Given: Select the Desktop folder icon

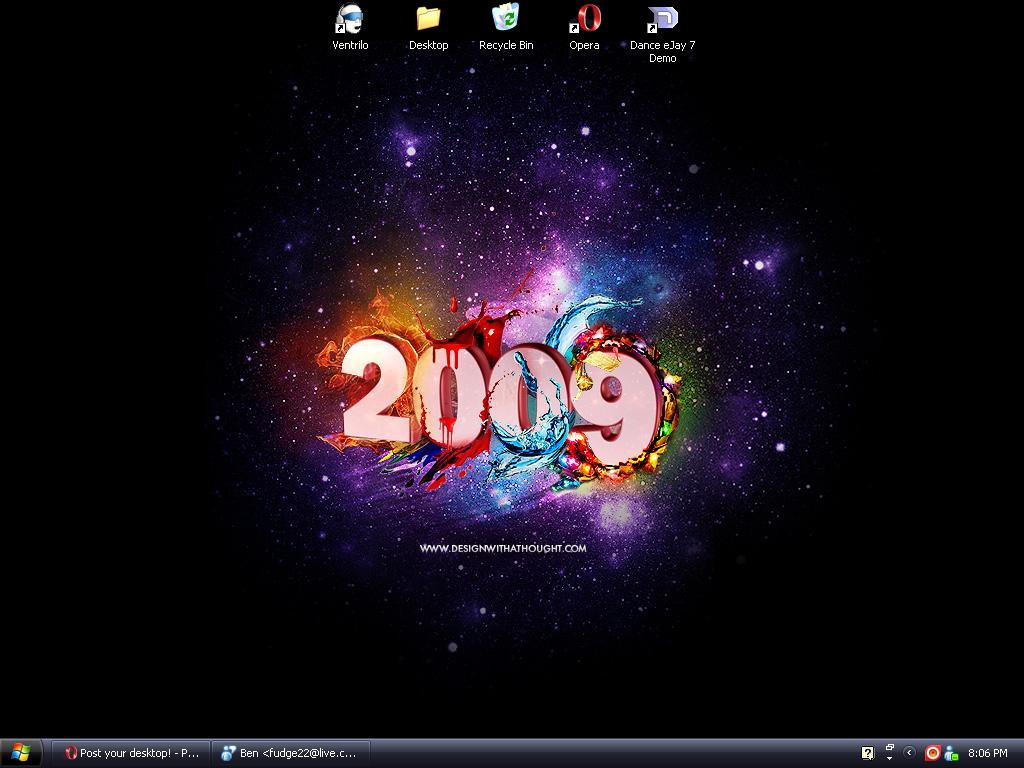Looking at the screenshot, I should (x=428, y=27).
